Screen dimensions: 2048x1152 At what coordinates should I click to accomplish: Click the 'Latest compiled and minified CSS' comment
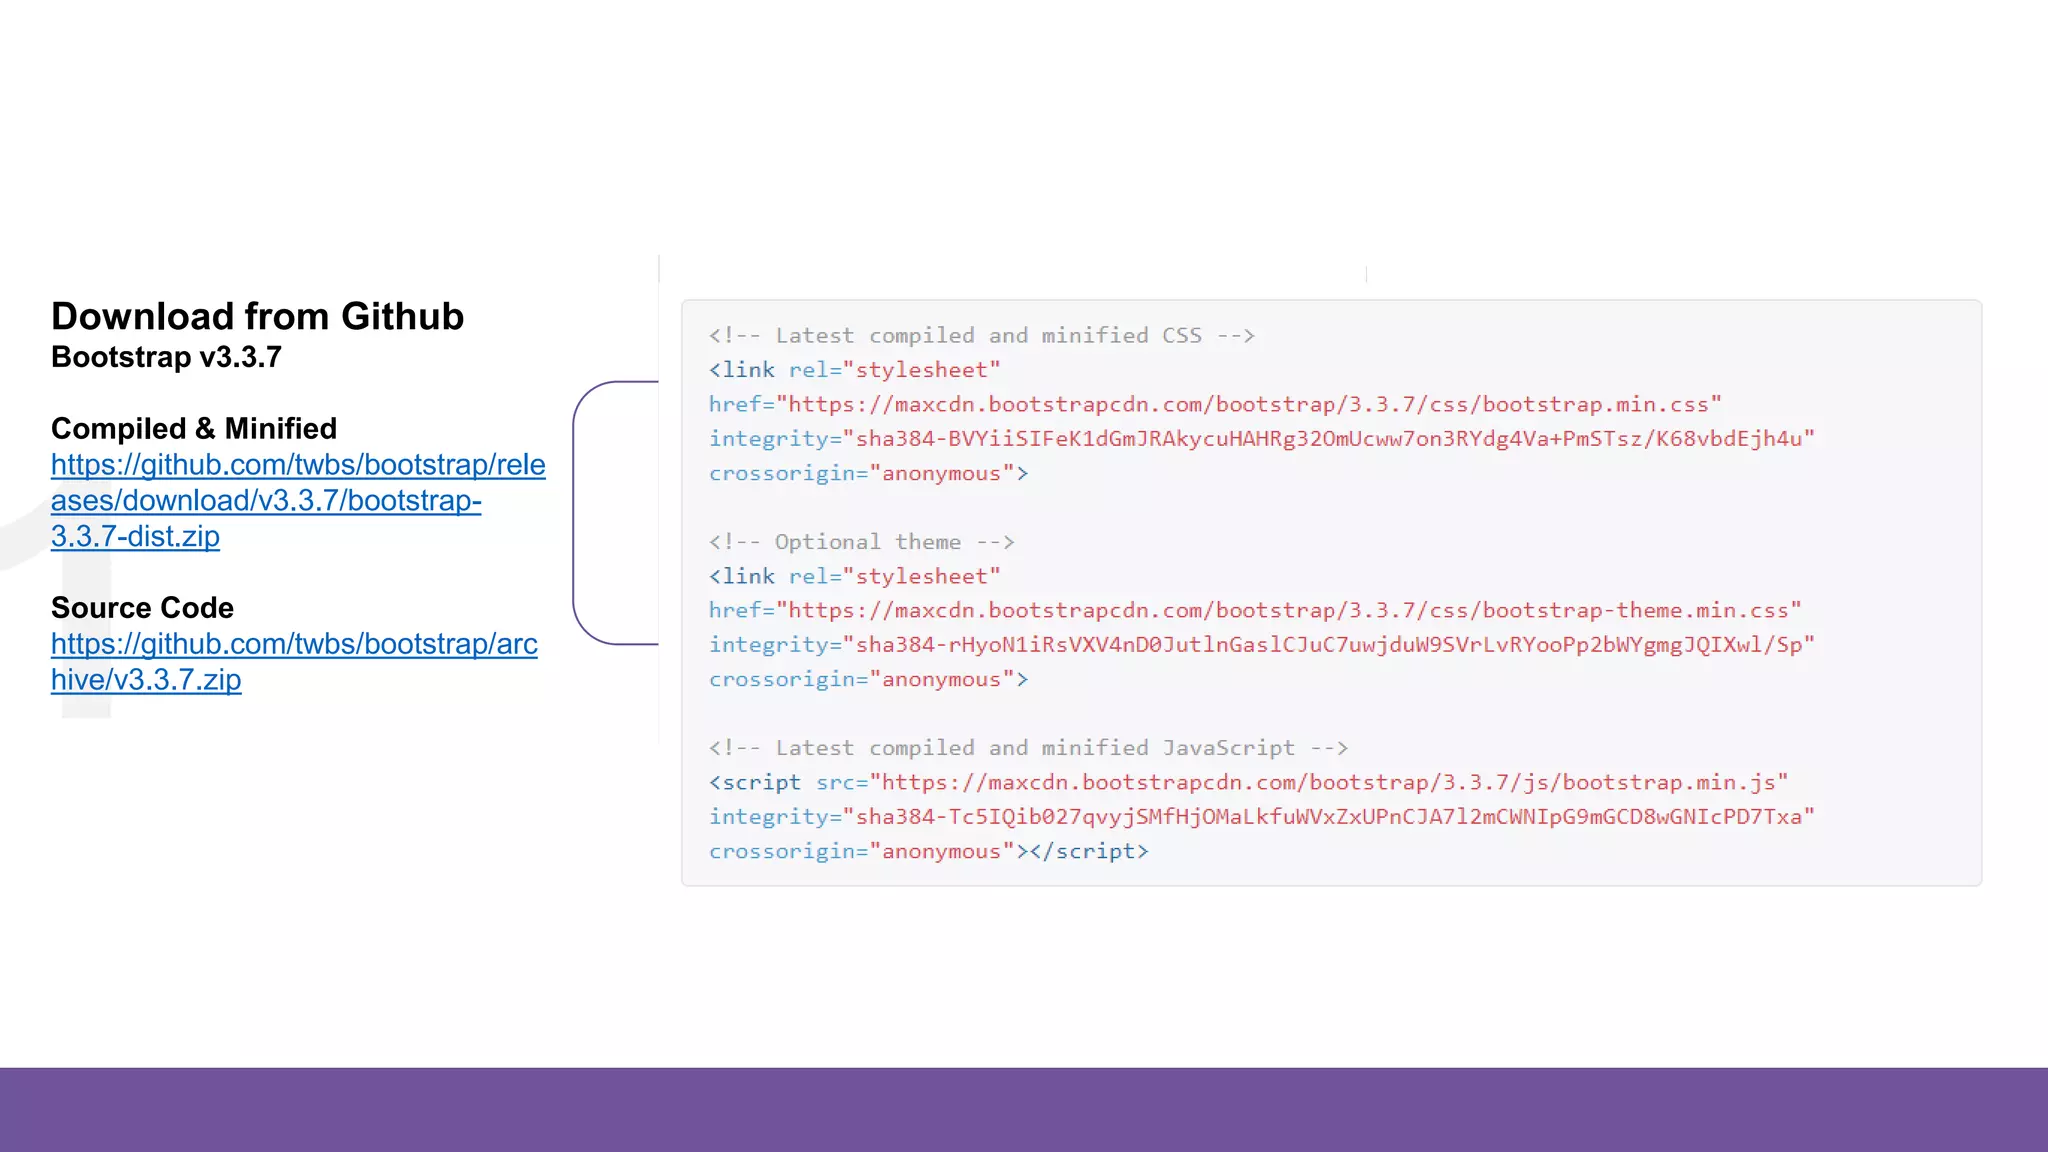(980, 336)
